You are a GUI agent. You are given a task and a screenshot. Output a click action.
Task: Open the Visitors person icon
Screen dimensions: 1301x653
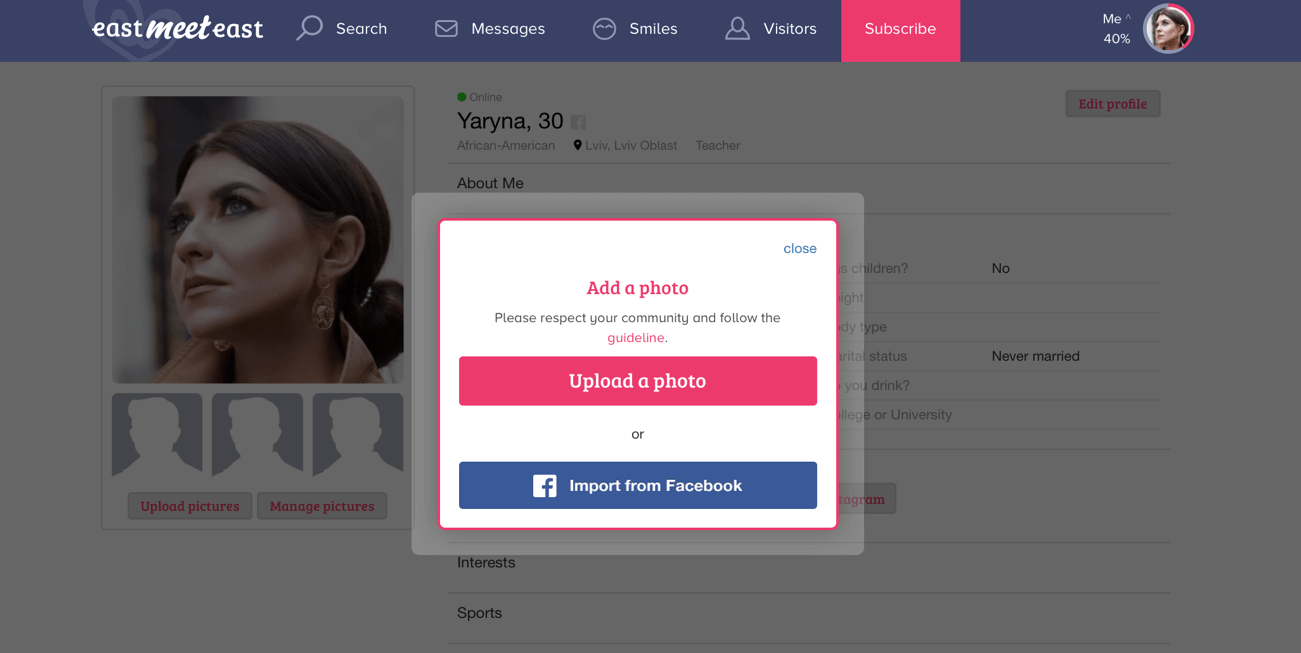point(737,29)
